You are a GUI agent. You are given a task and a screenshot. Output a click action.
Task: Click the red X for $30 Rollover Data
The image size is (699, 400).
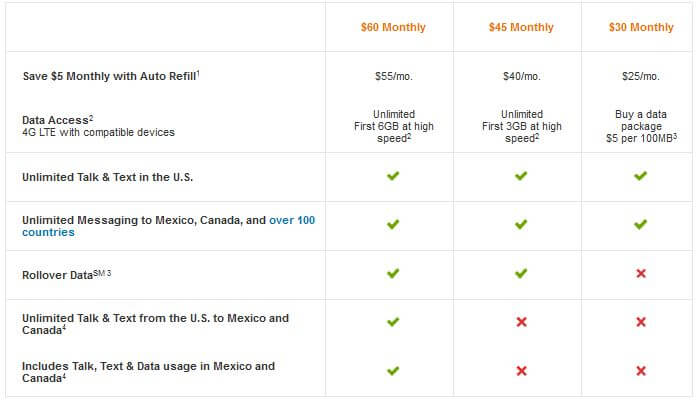pos(641,273)
